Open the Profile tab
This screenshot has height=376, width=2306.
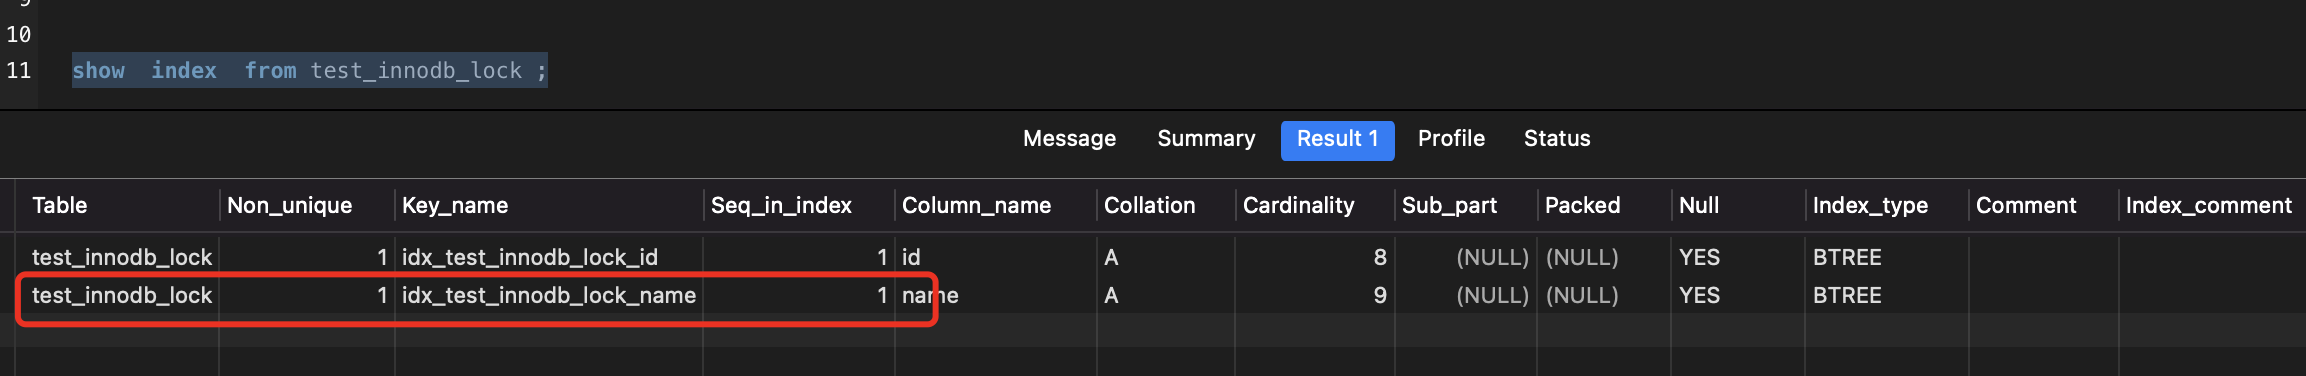[1451, 139]
